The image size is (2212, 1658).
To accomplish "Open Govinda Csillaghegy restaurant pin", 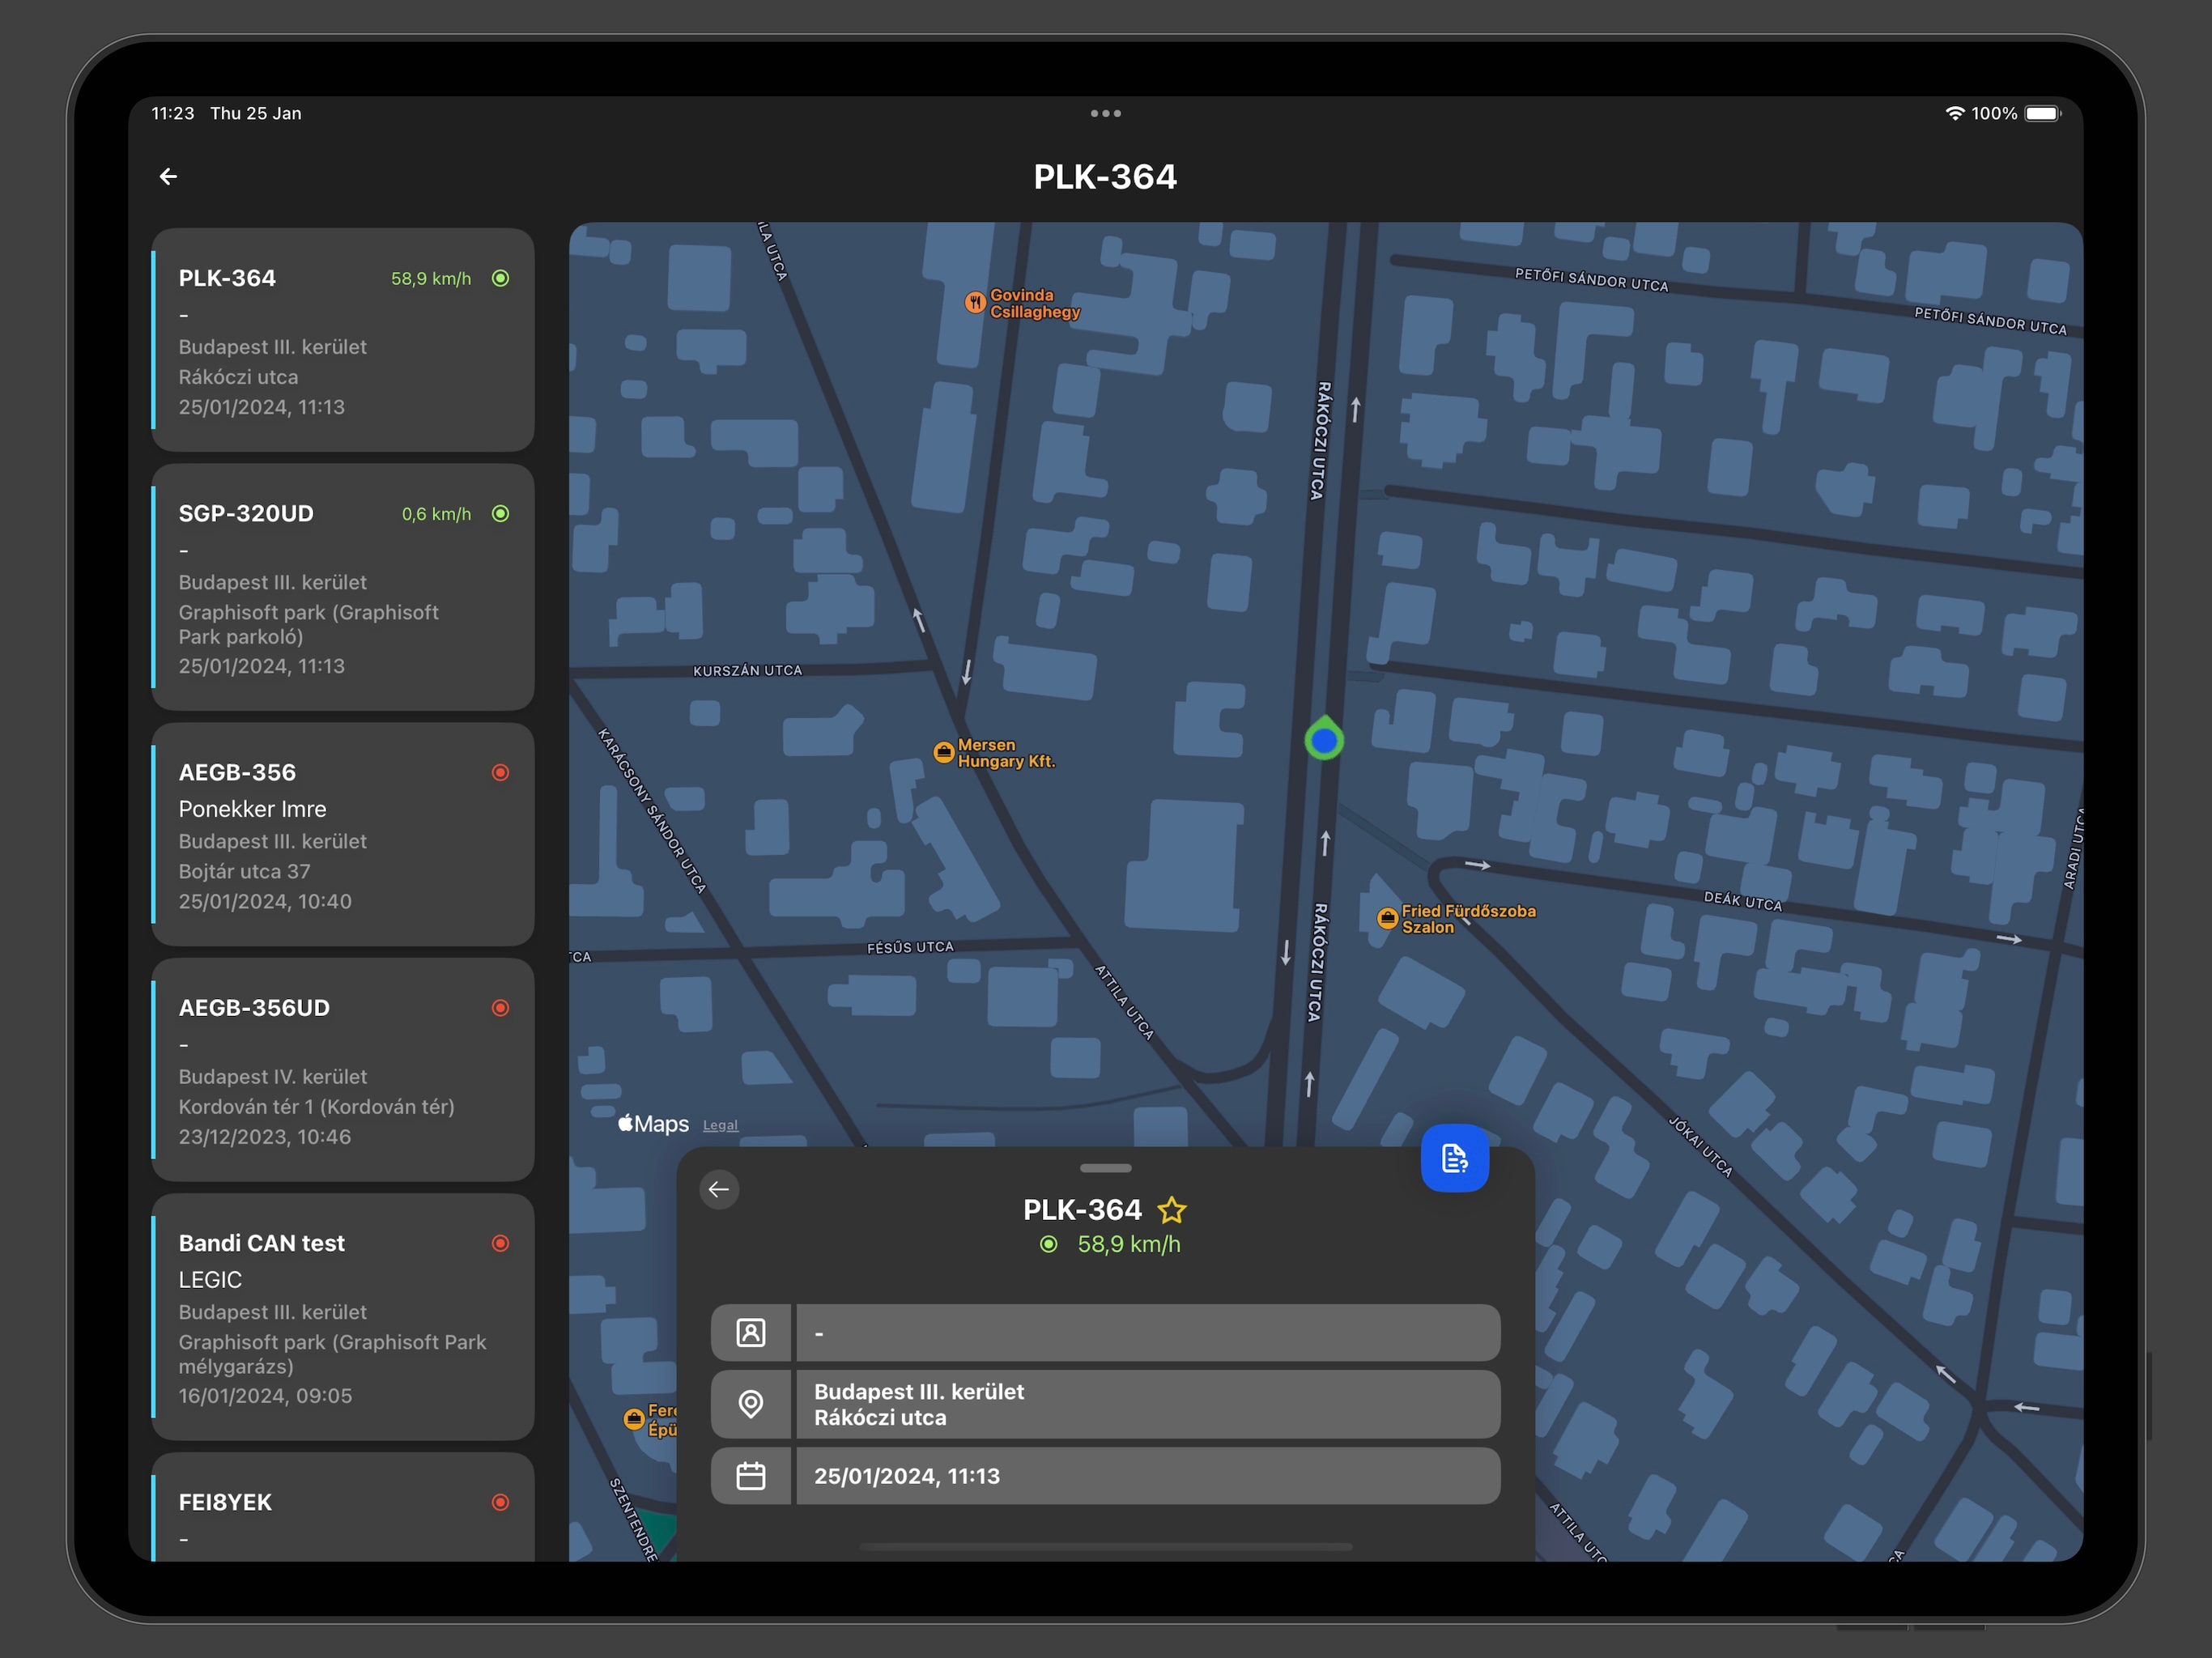I will 975,303.
